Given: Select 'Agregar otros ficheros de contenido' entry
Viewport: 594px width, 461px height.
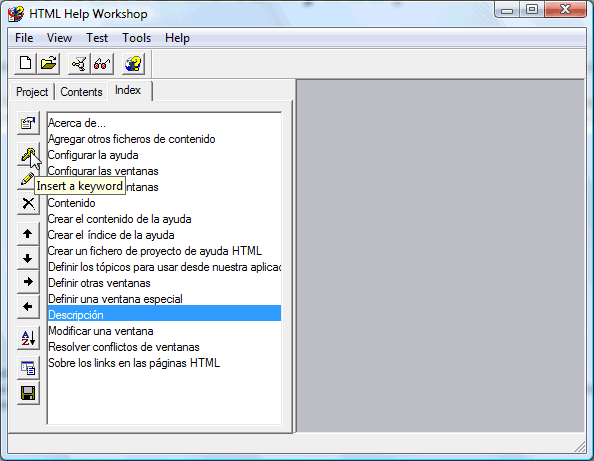Looking at the screenshot, I should pos(164,139).
